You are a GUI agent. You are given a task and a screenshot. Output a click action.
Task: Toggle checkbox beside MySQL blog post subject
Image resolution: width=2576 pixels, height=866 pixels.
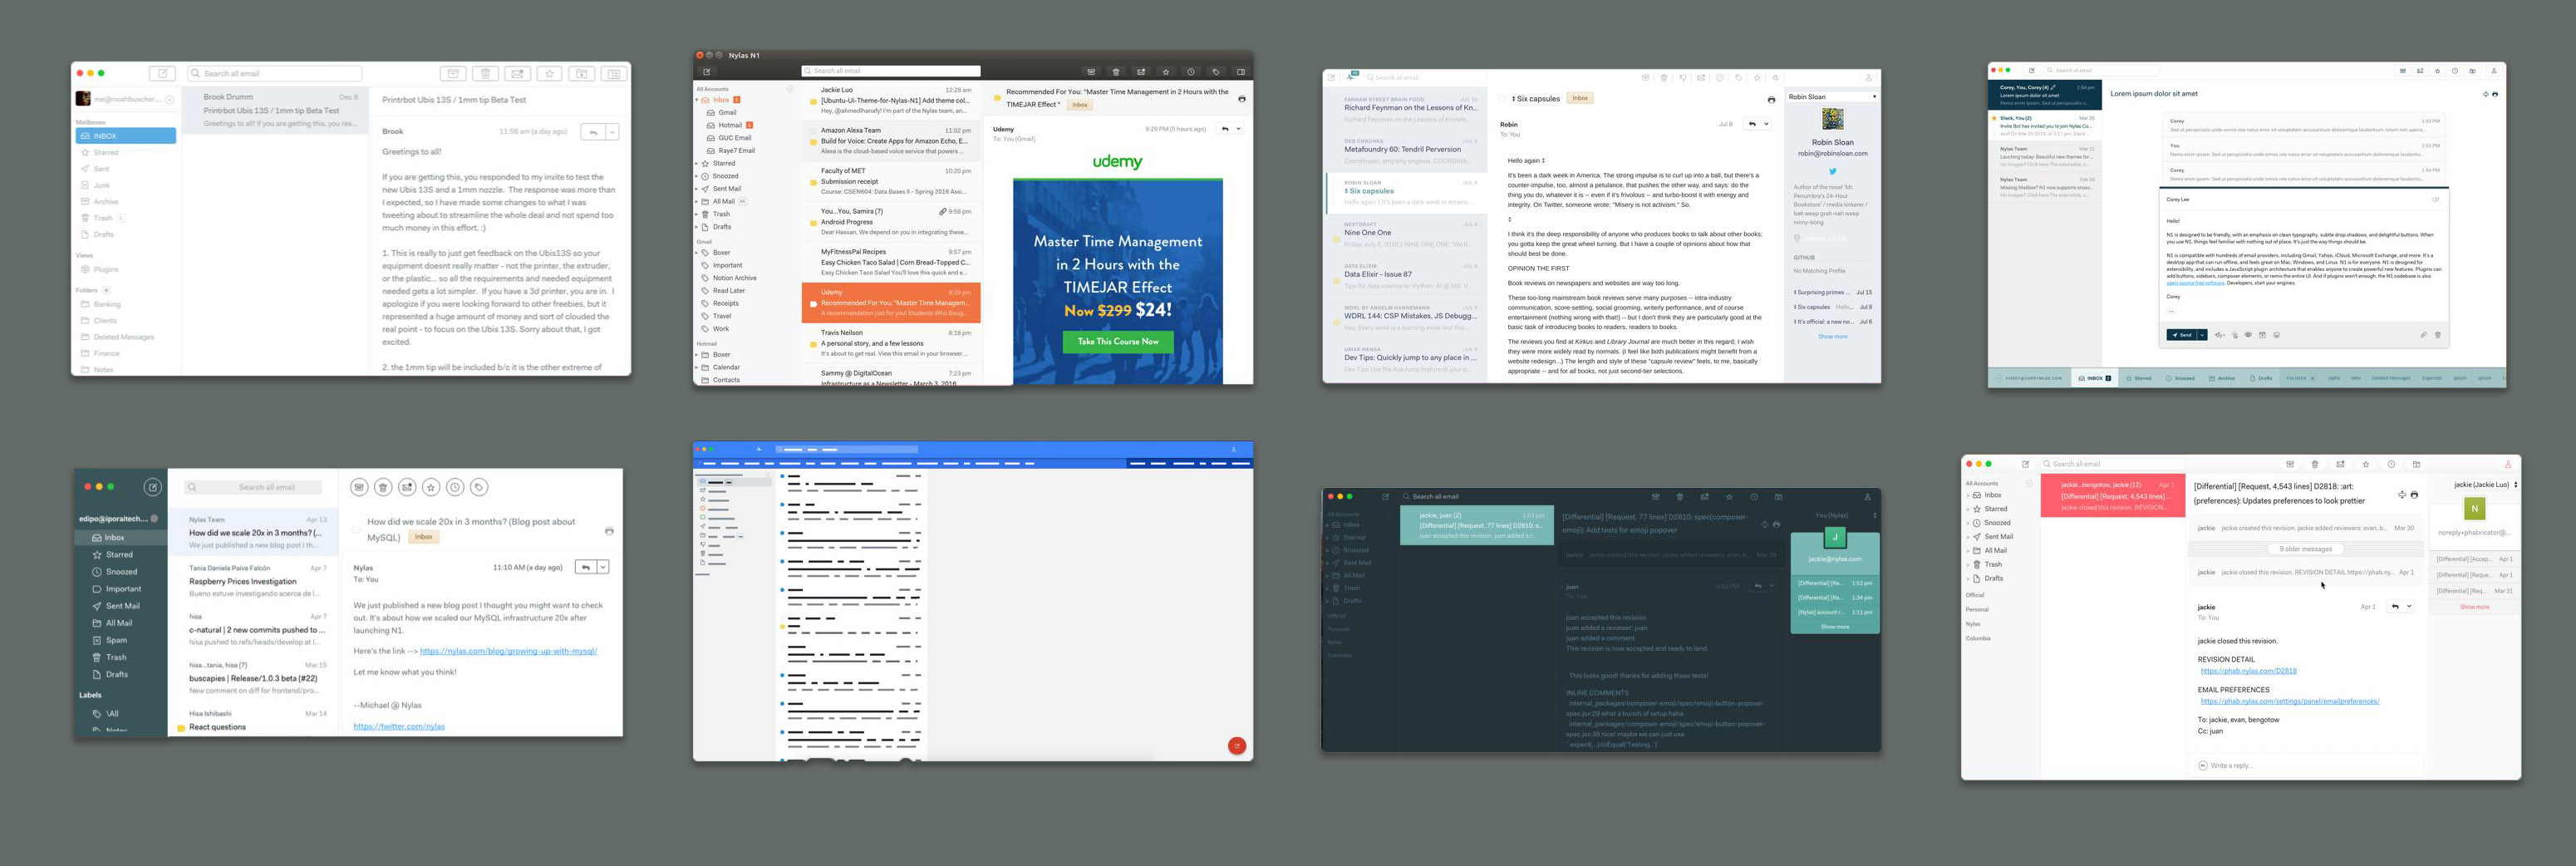[356, 530]
